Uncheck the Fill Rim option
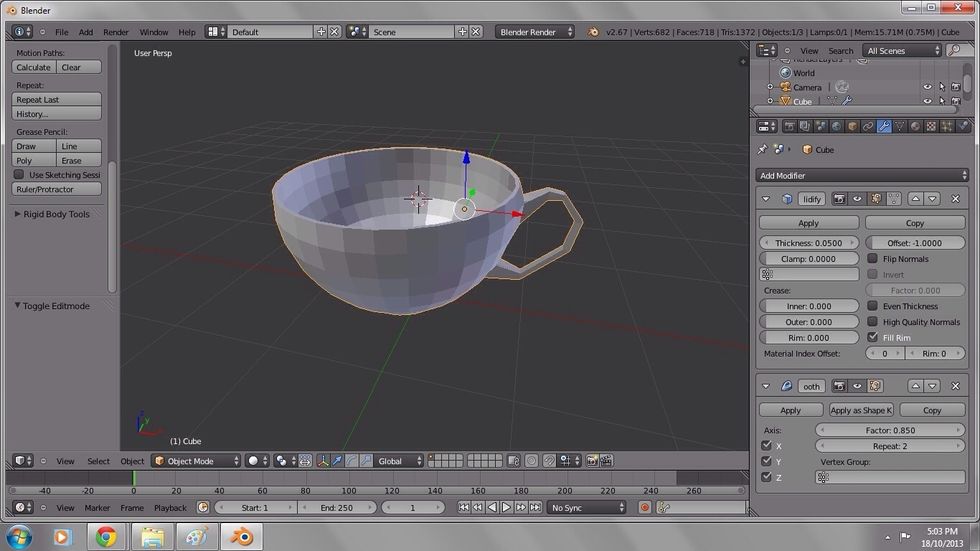The height and width of the screenshot is (551, 980). point(873,338)
